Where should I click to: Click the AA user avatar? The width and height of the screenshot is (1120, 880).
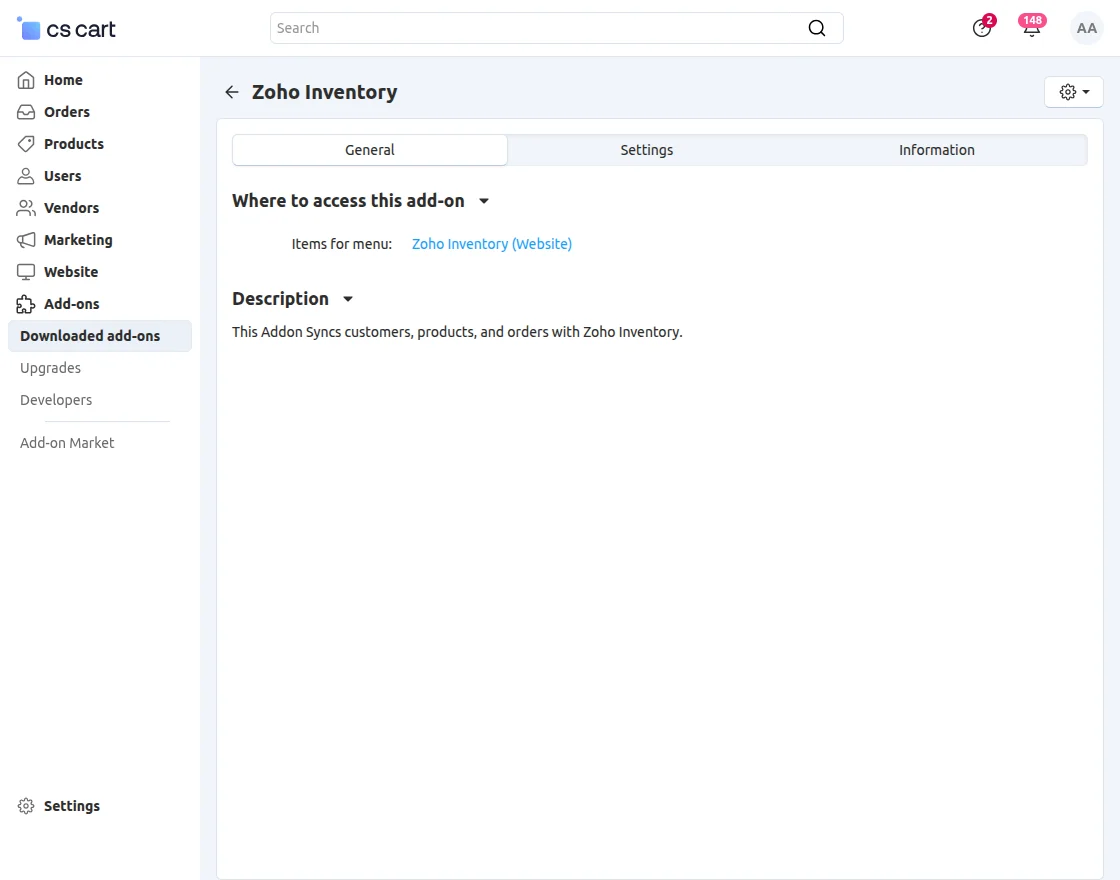click(x=1086, y=28)
